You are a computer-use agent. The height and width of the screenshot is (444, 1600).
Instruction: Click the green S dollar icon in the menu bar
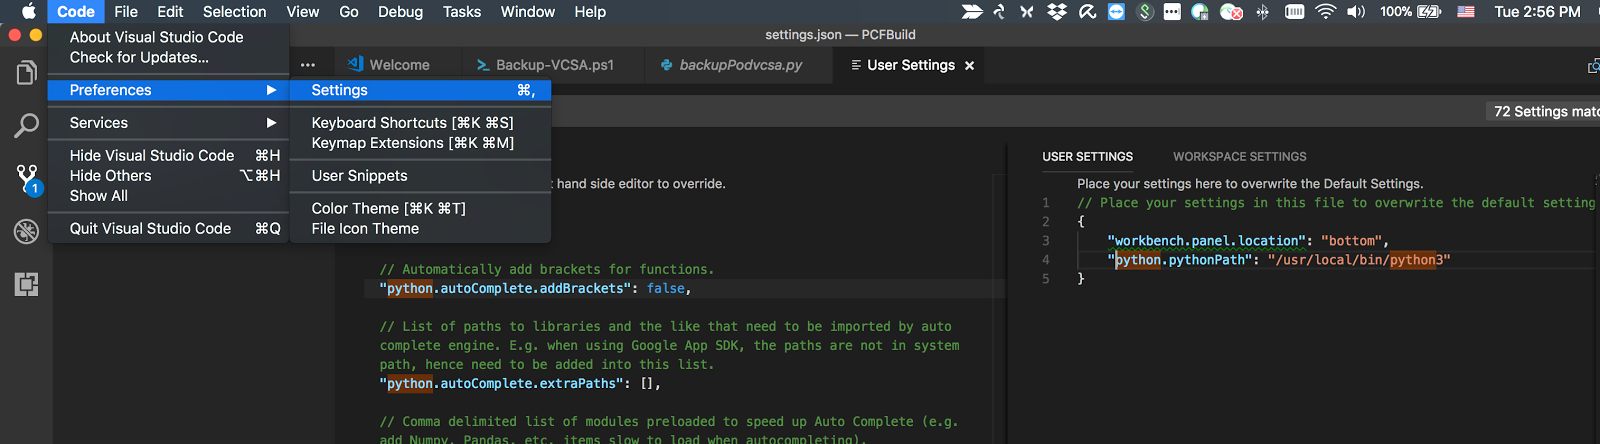click(1146, 12)
